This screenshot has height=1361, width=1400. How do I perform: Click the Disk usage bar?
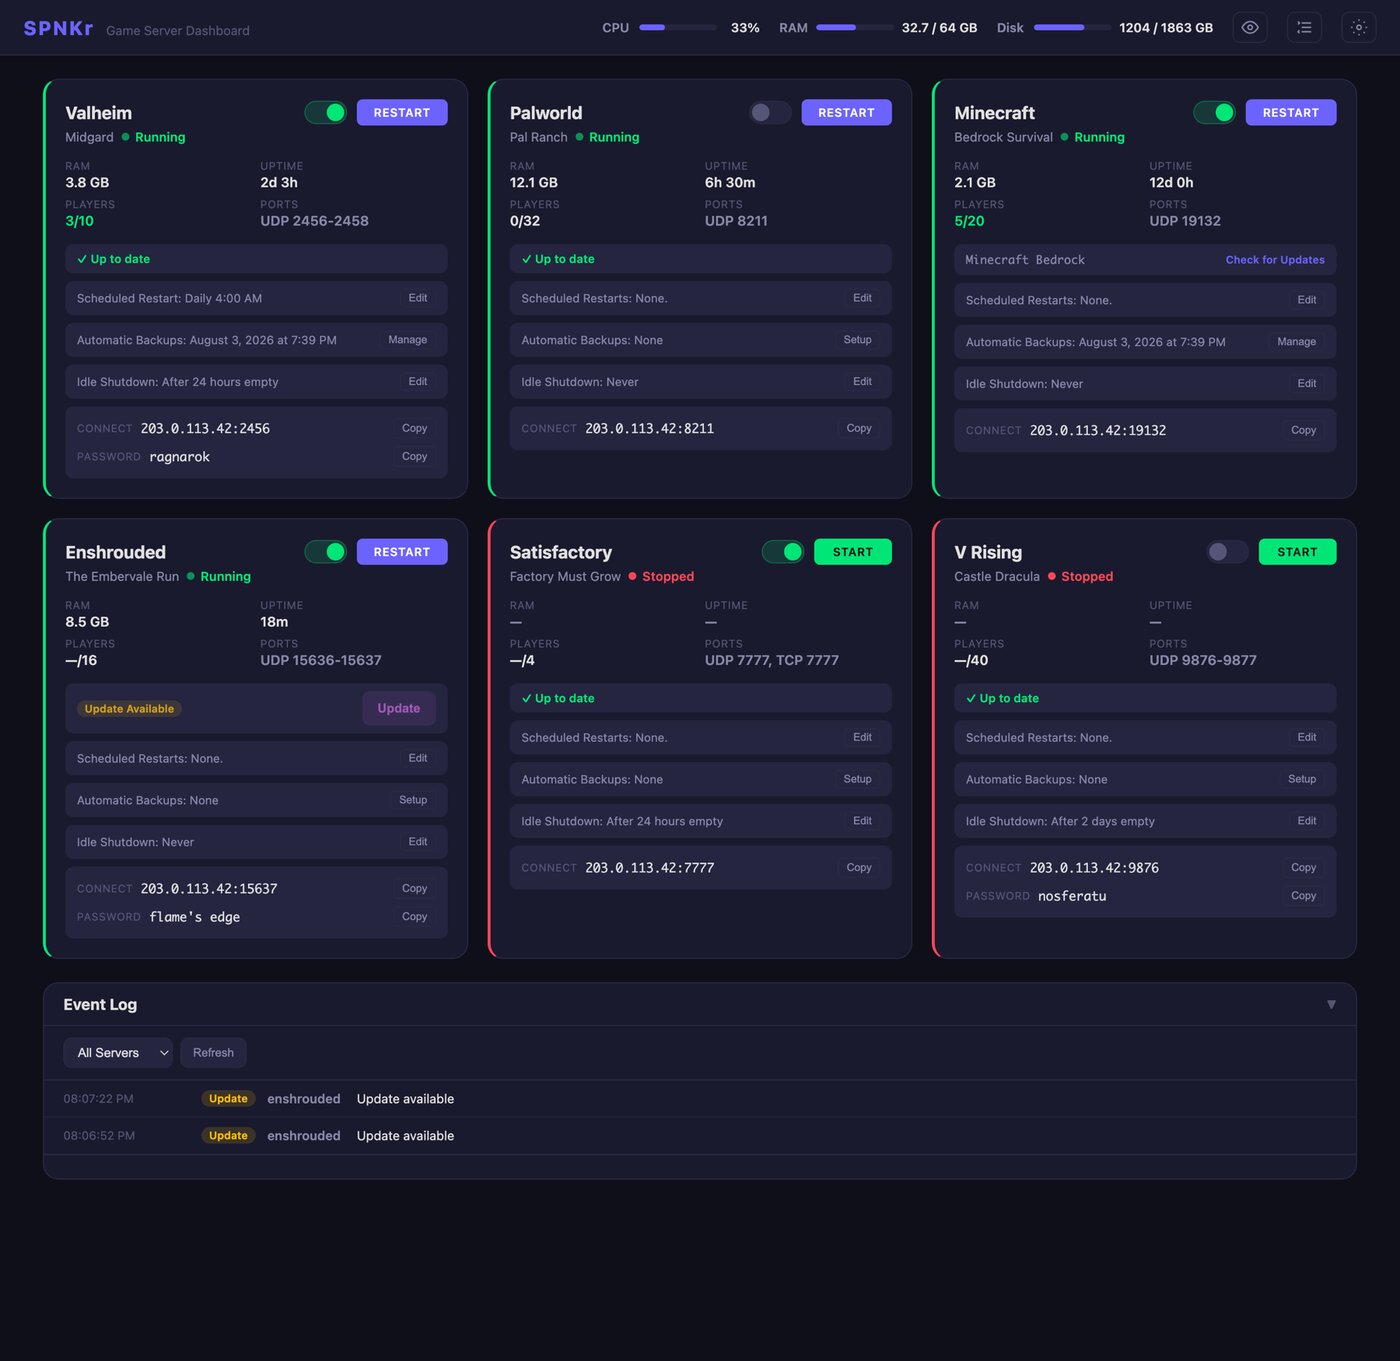1072,28
